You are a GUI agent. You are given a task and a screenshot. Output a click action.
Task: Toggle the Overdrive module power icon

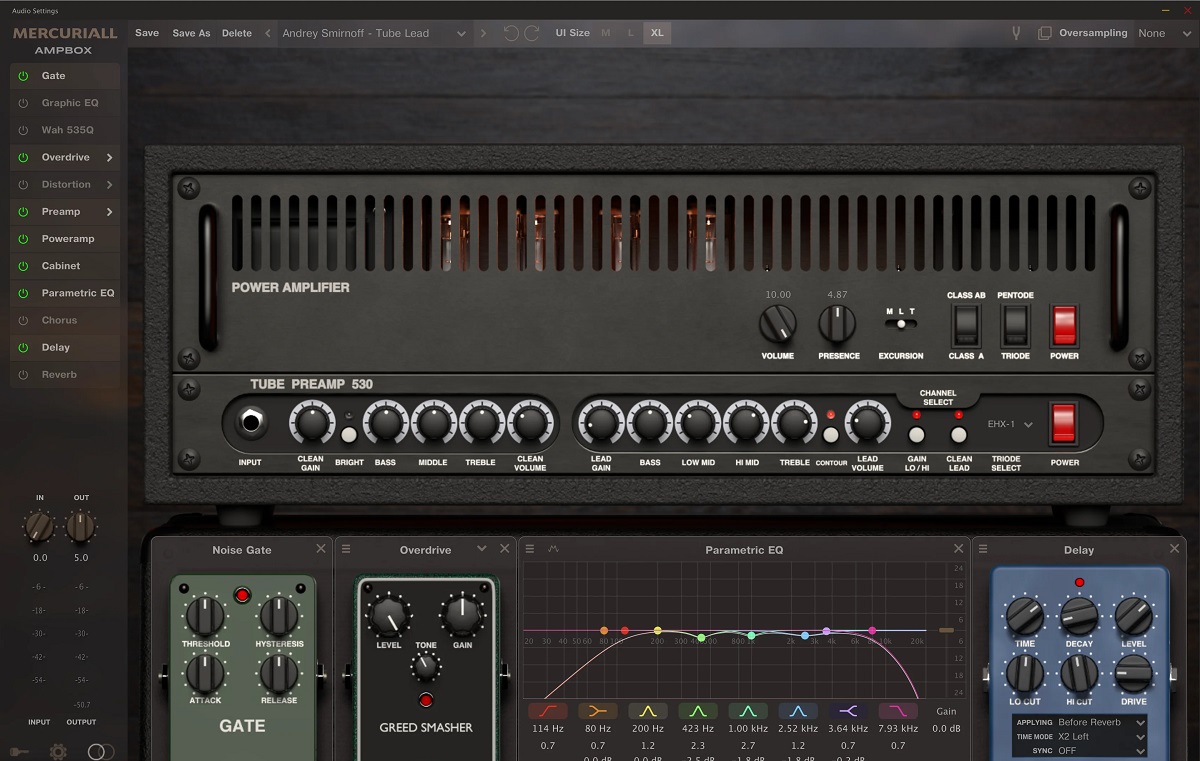click(24, 157)
